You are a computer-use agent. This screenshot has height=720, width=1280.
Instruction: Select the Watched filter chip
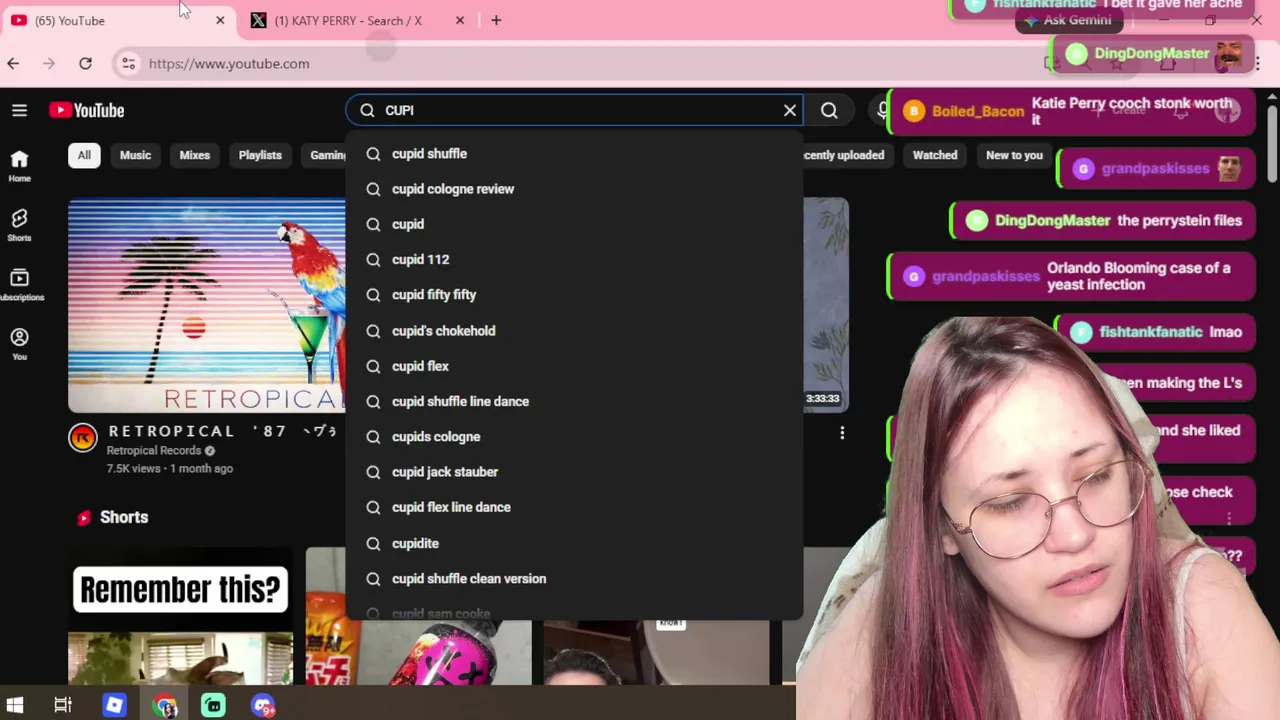click(x=935, y=155)
